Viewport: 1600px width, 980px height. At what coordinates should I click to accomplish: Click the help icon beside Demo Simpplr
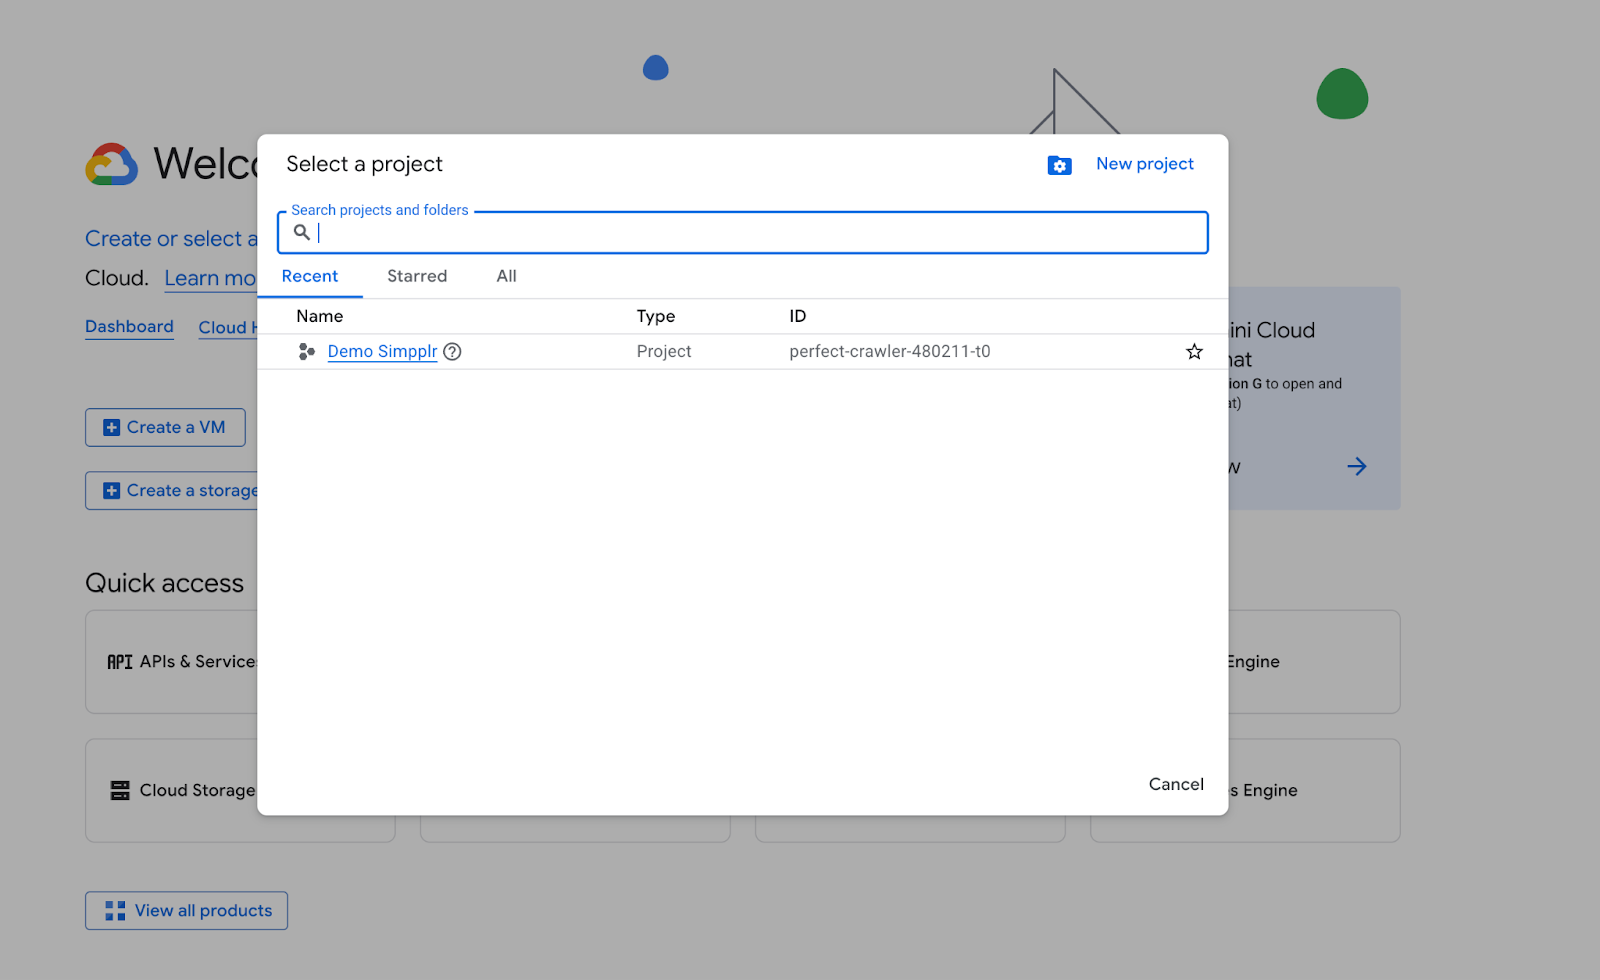point(452,352)
